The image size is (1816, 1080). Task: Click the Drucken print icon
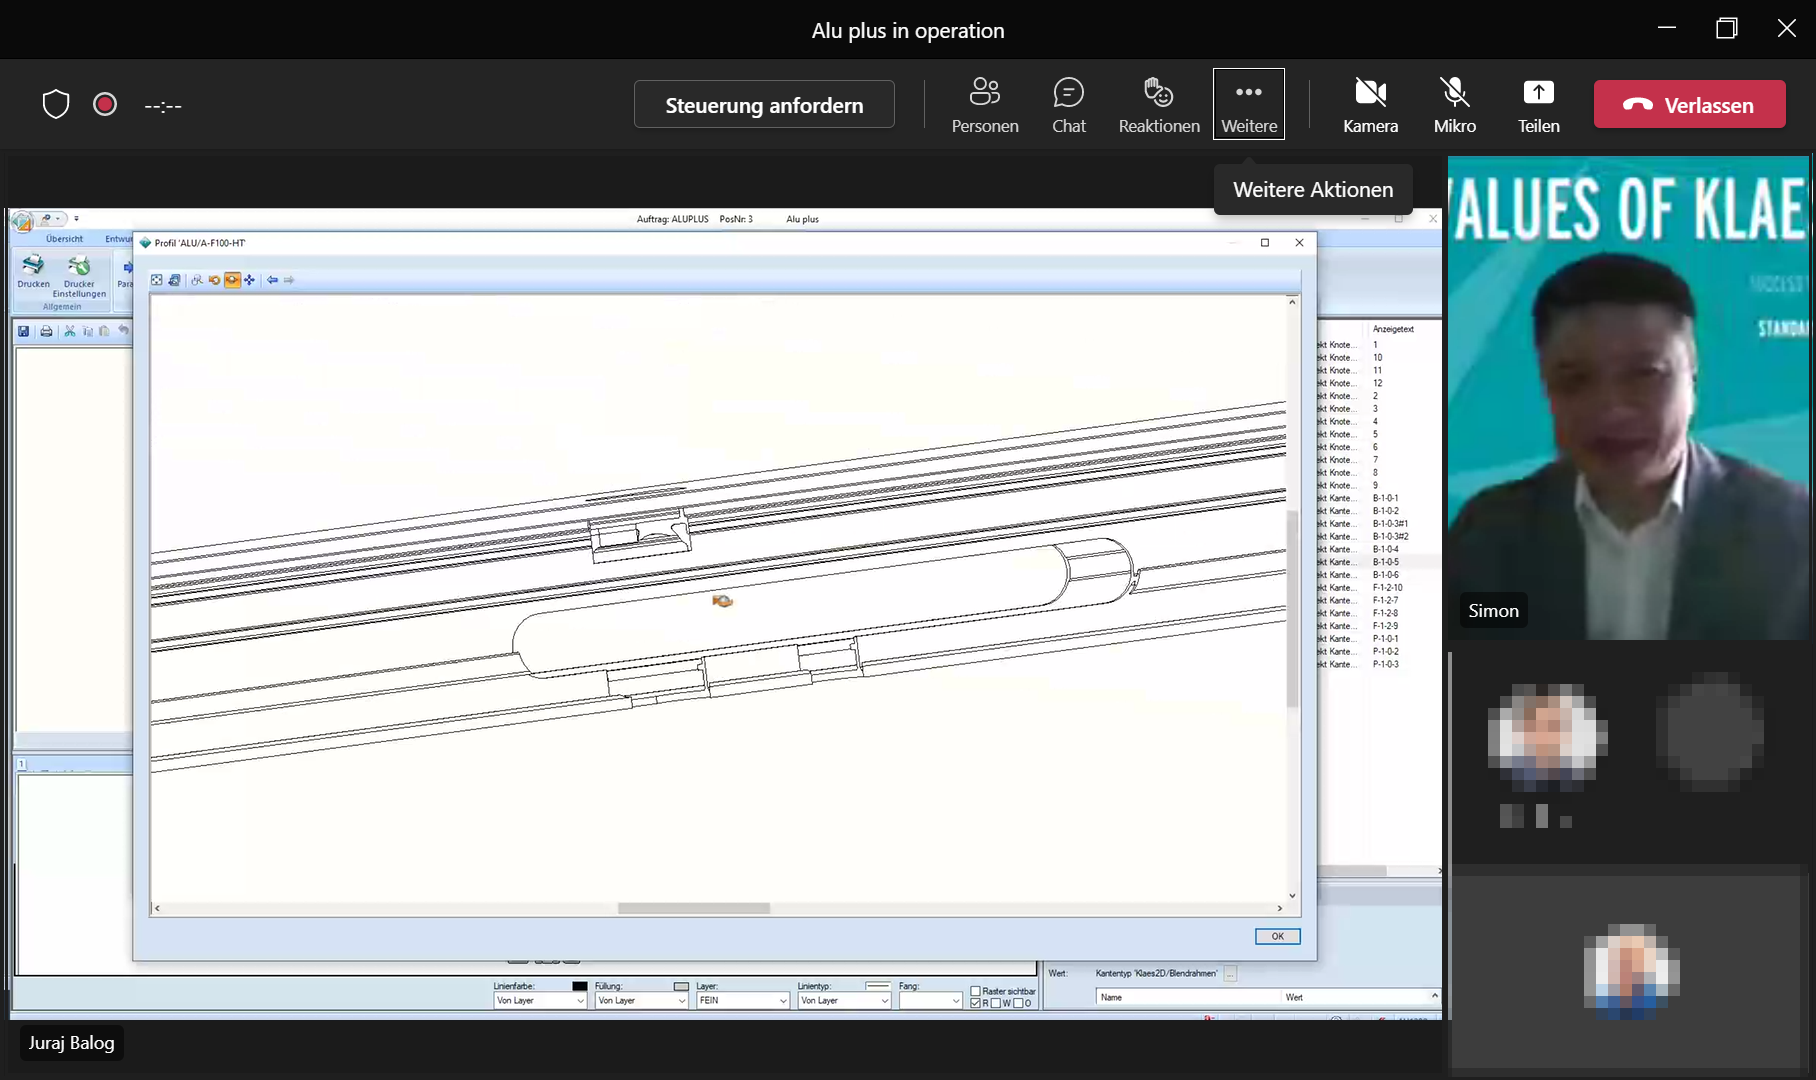coord(33,271)
